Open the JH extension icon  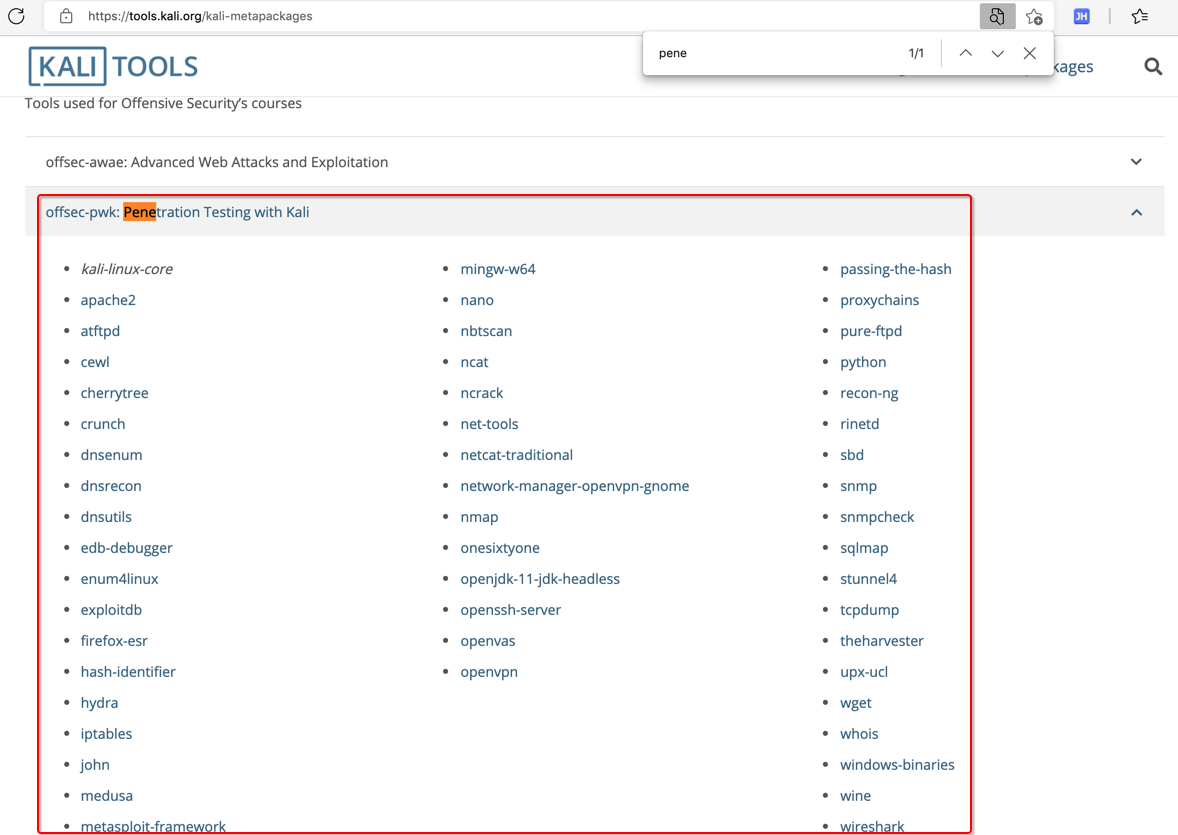point(1081,16)
